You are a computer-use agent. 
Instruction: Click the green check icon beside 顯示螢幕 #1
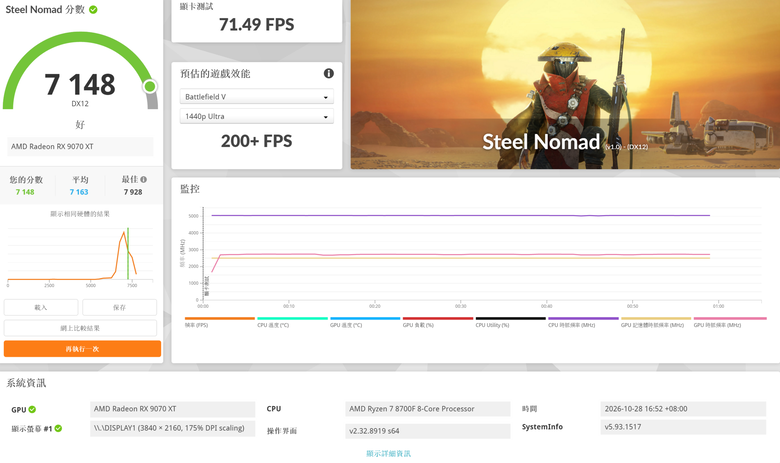(58, 428)
